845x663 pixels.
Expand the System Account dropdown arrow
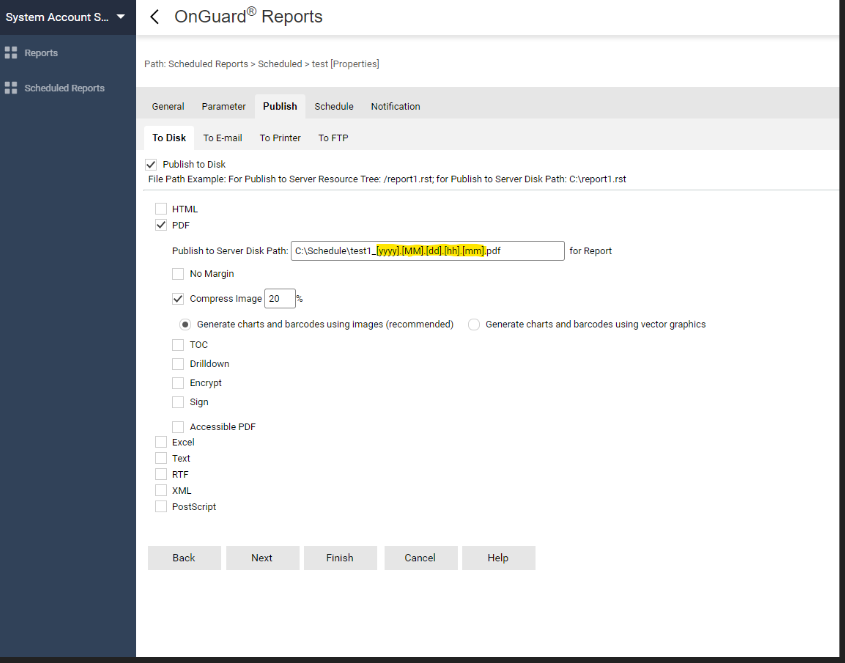pyautogui.click(x=121, y=17)
